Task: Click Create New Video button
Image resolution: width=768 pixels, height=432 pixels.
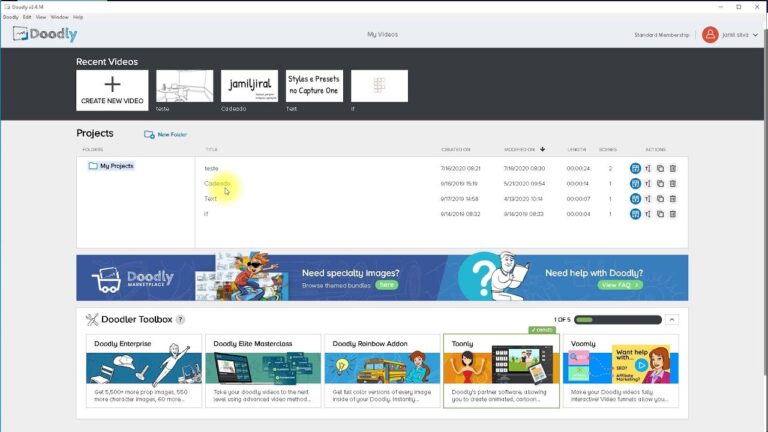Action: click(112, 90)
